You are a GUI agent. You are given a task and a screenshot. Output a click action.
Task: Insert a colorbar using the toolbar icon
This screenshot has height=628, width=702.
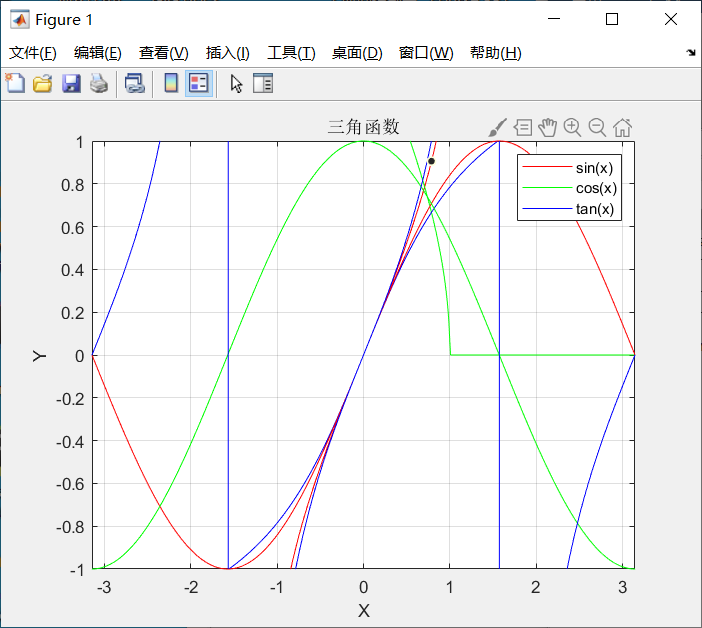(x=171, y=83)
